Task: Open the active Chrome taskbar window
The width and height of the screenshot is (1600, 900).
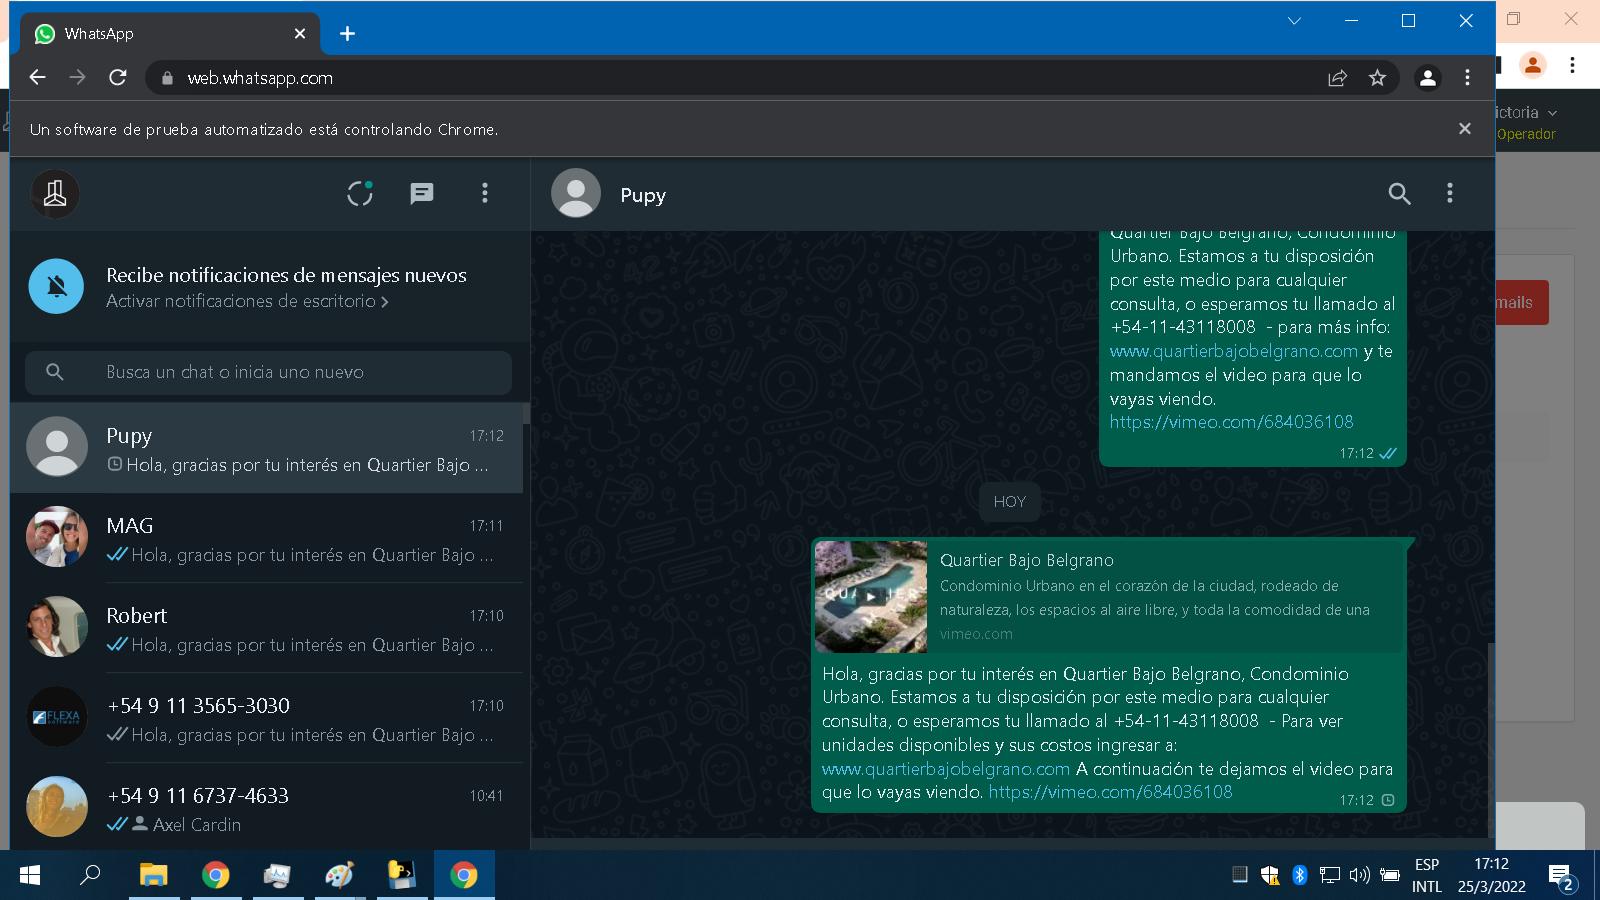Action: click(464, 875)
